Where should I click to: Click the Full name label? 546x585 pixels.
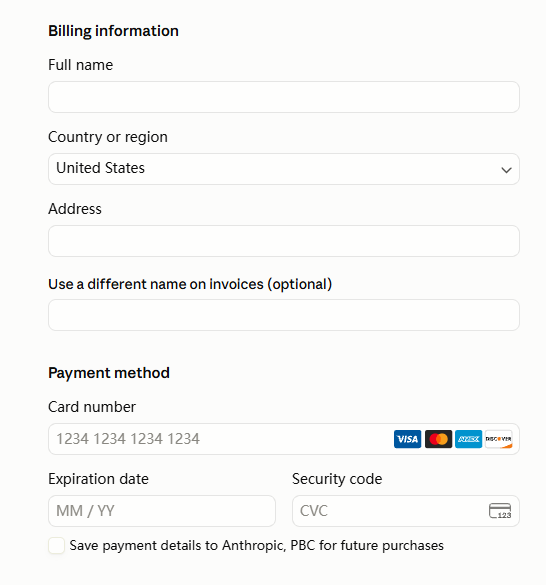point(81,65)
